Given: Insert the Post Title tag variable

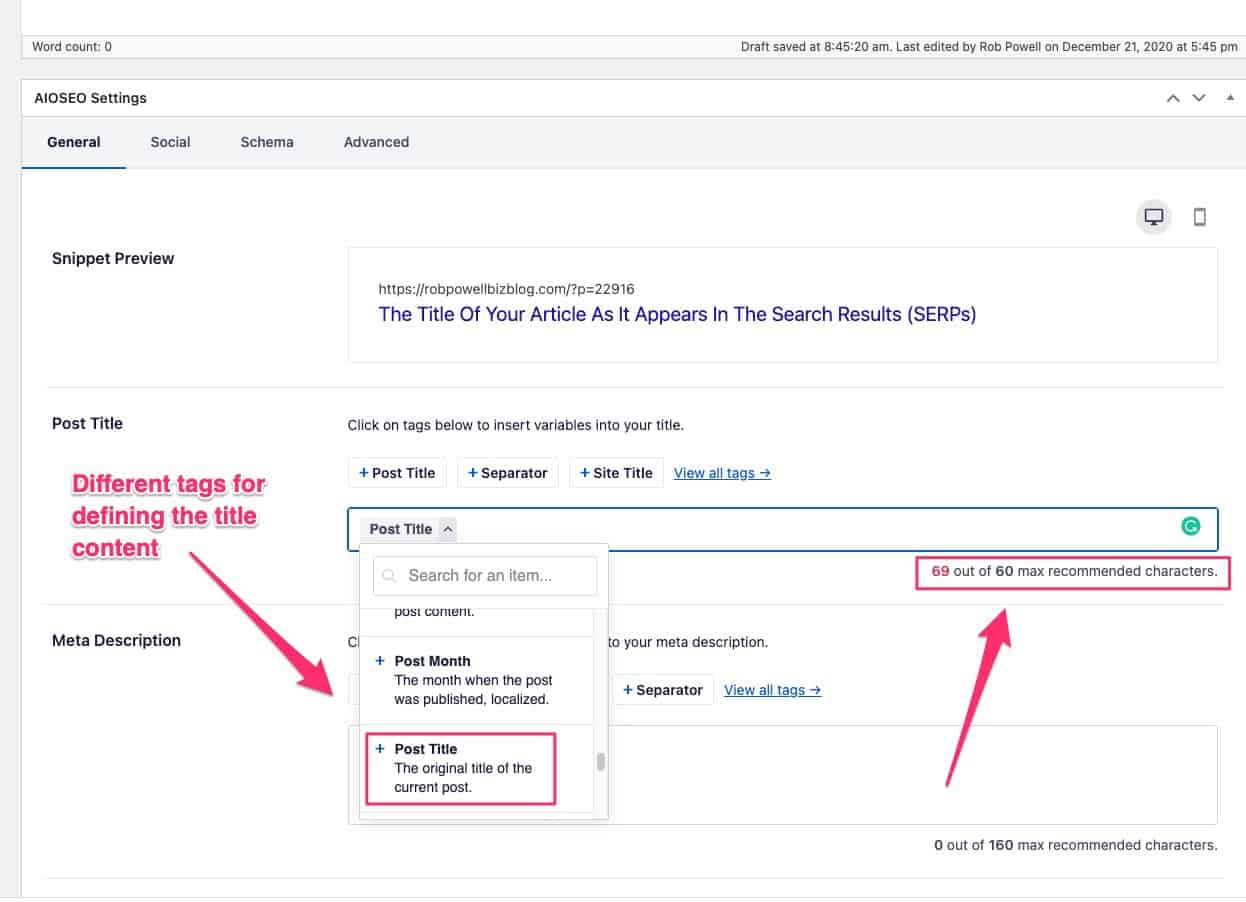Looking at the screenshot, I should pyautogui.click(x=397, y=472).
